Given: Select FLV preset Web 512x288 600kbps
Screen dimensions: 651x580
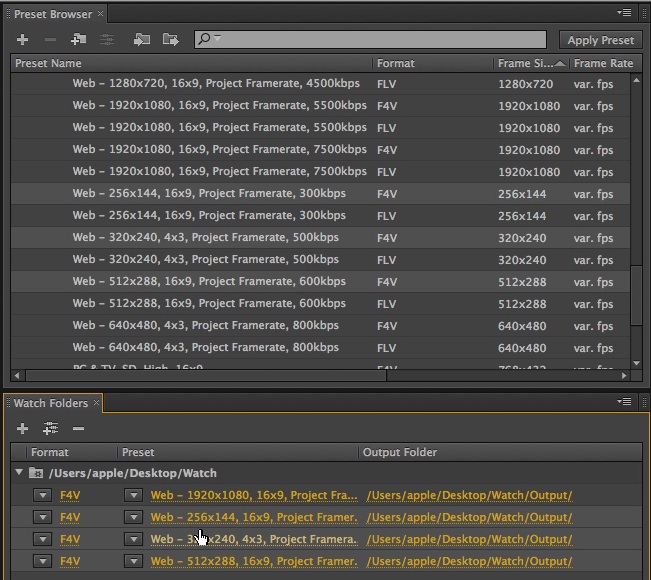Looking at the screenshot, I should 320,304.
